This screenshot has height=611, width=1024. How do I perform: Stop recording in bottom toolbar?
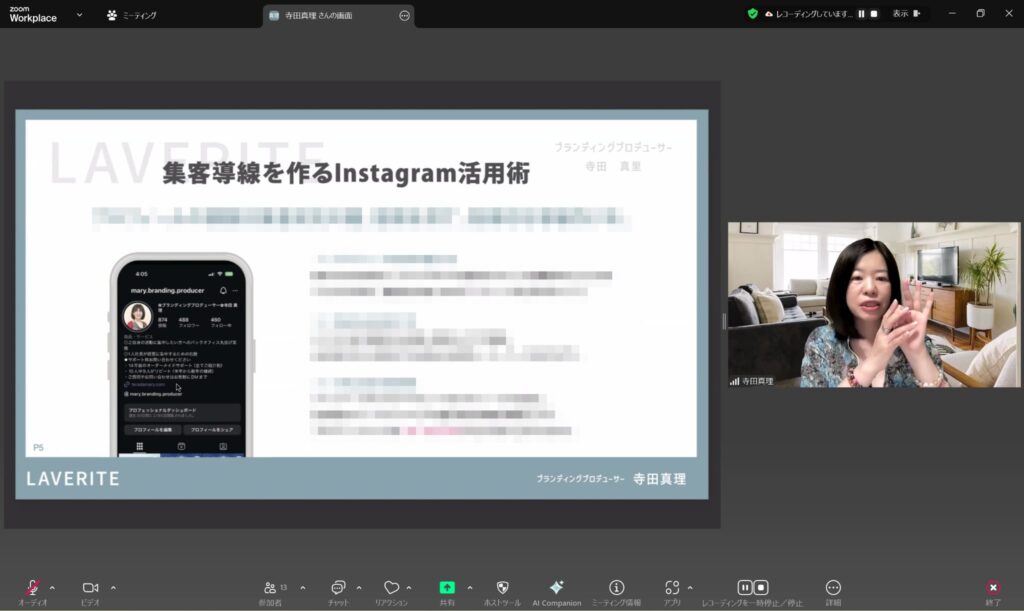pos(761,587)
